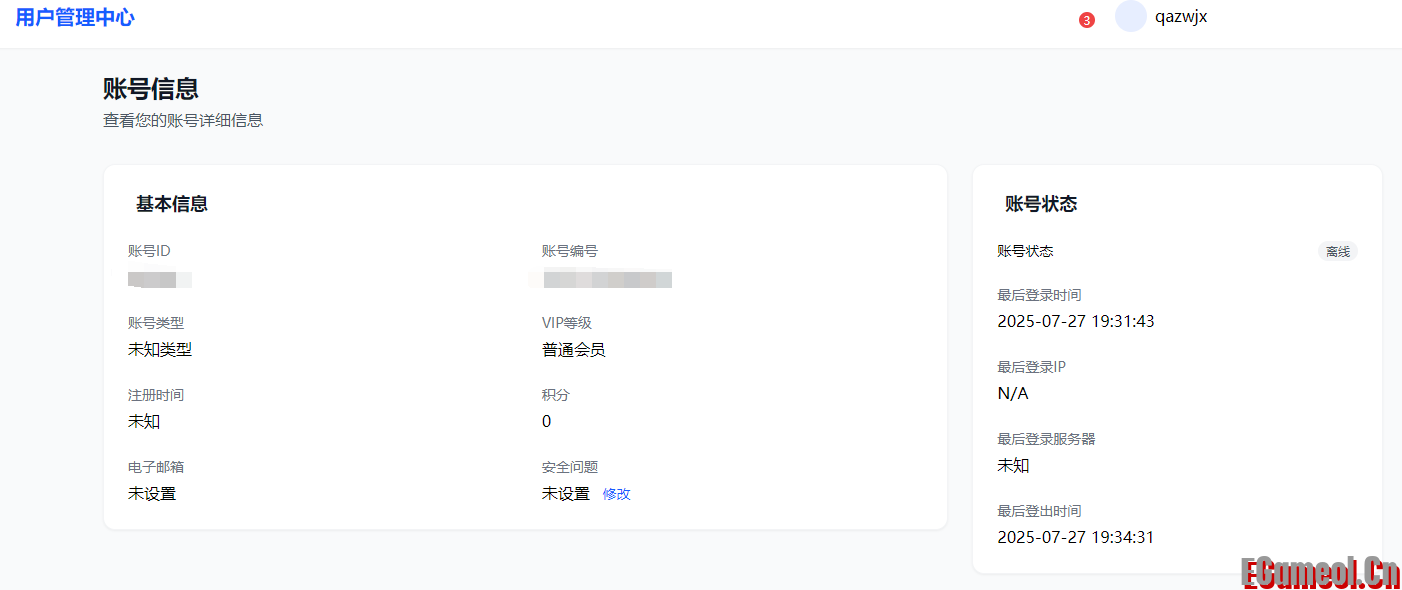Click the 积分 value showing 0

pos(546,421)
